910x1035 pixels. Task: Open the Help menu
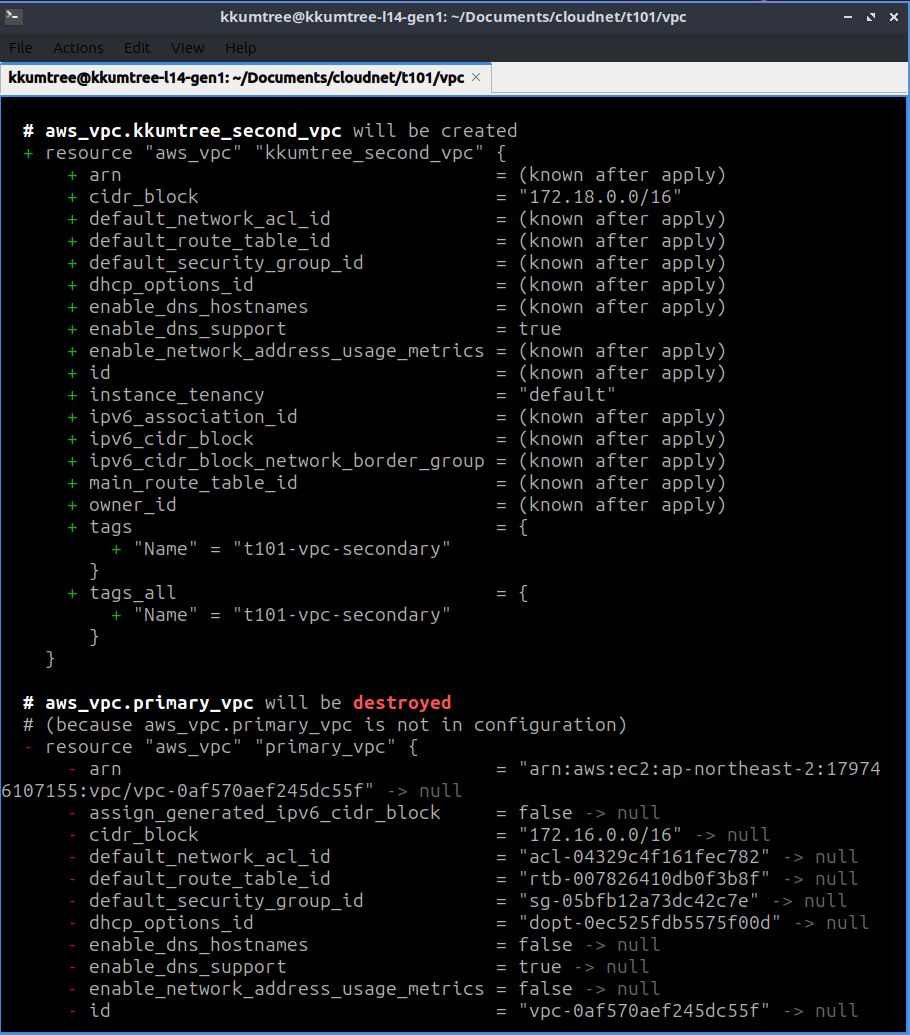point(240,48)
